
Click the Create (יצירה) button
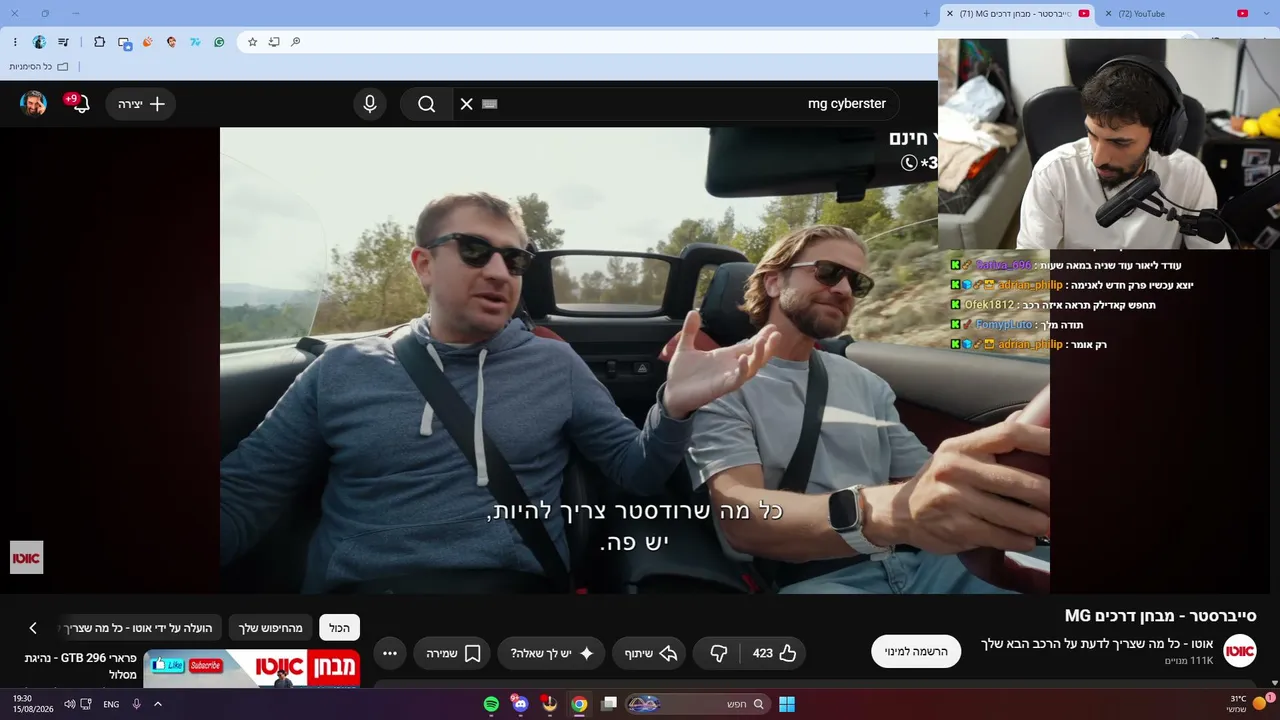coord(141,104)
